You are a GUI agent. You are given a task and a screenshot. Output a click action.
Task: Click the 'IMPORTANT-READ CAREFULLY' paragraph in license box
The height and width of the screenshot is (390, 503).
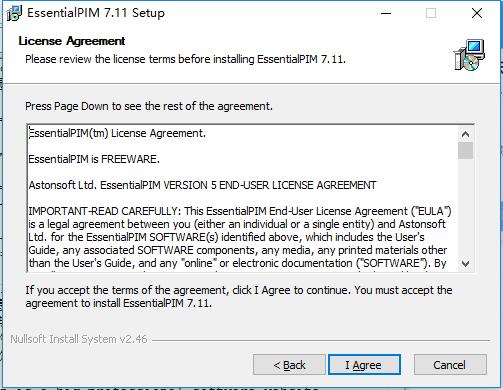pyautogui.click(x=240, y=237)
